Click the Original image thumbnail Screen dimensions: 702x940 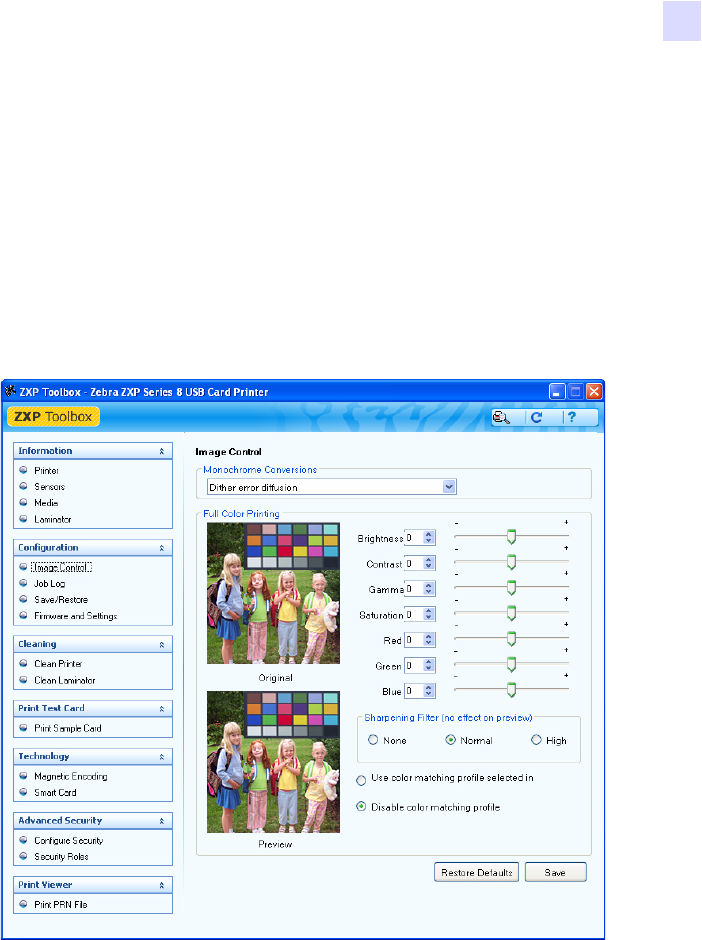pos(273,593)
